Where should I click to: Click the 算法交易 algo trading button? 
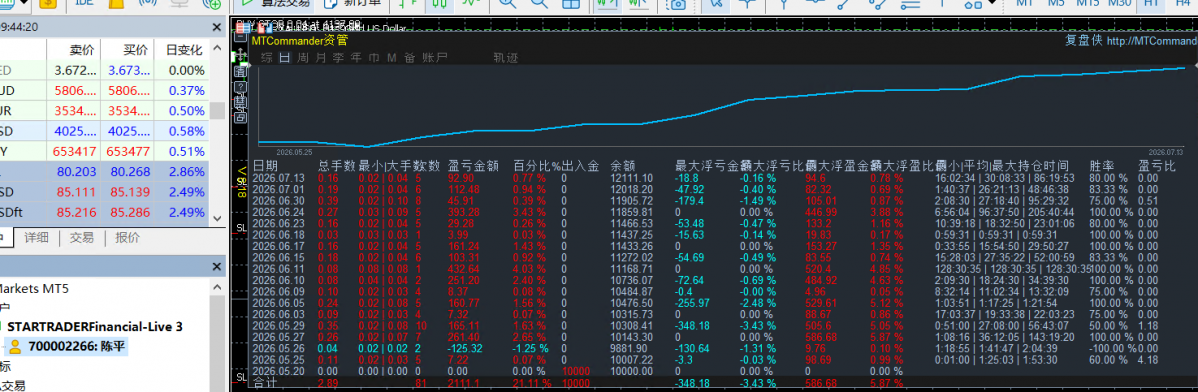click(x=273, y=4)
